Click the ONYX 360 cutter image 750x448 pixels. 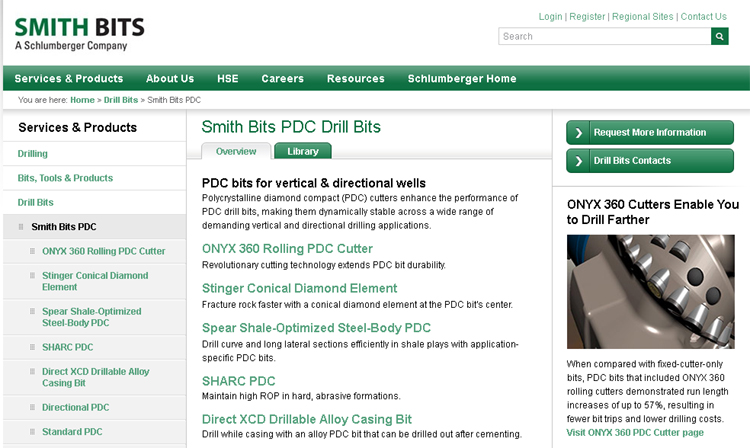point(651,292)
